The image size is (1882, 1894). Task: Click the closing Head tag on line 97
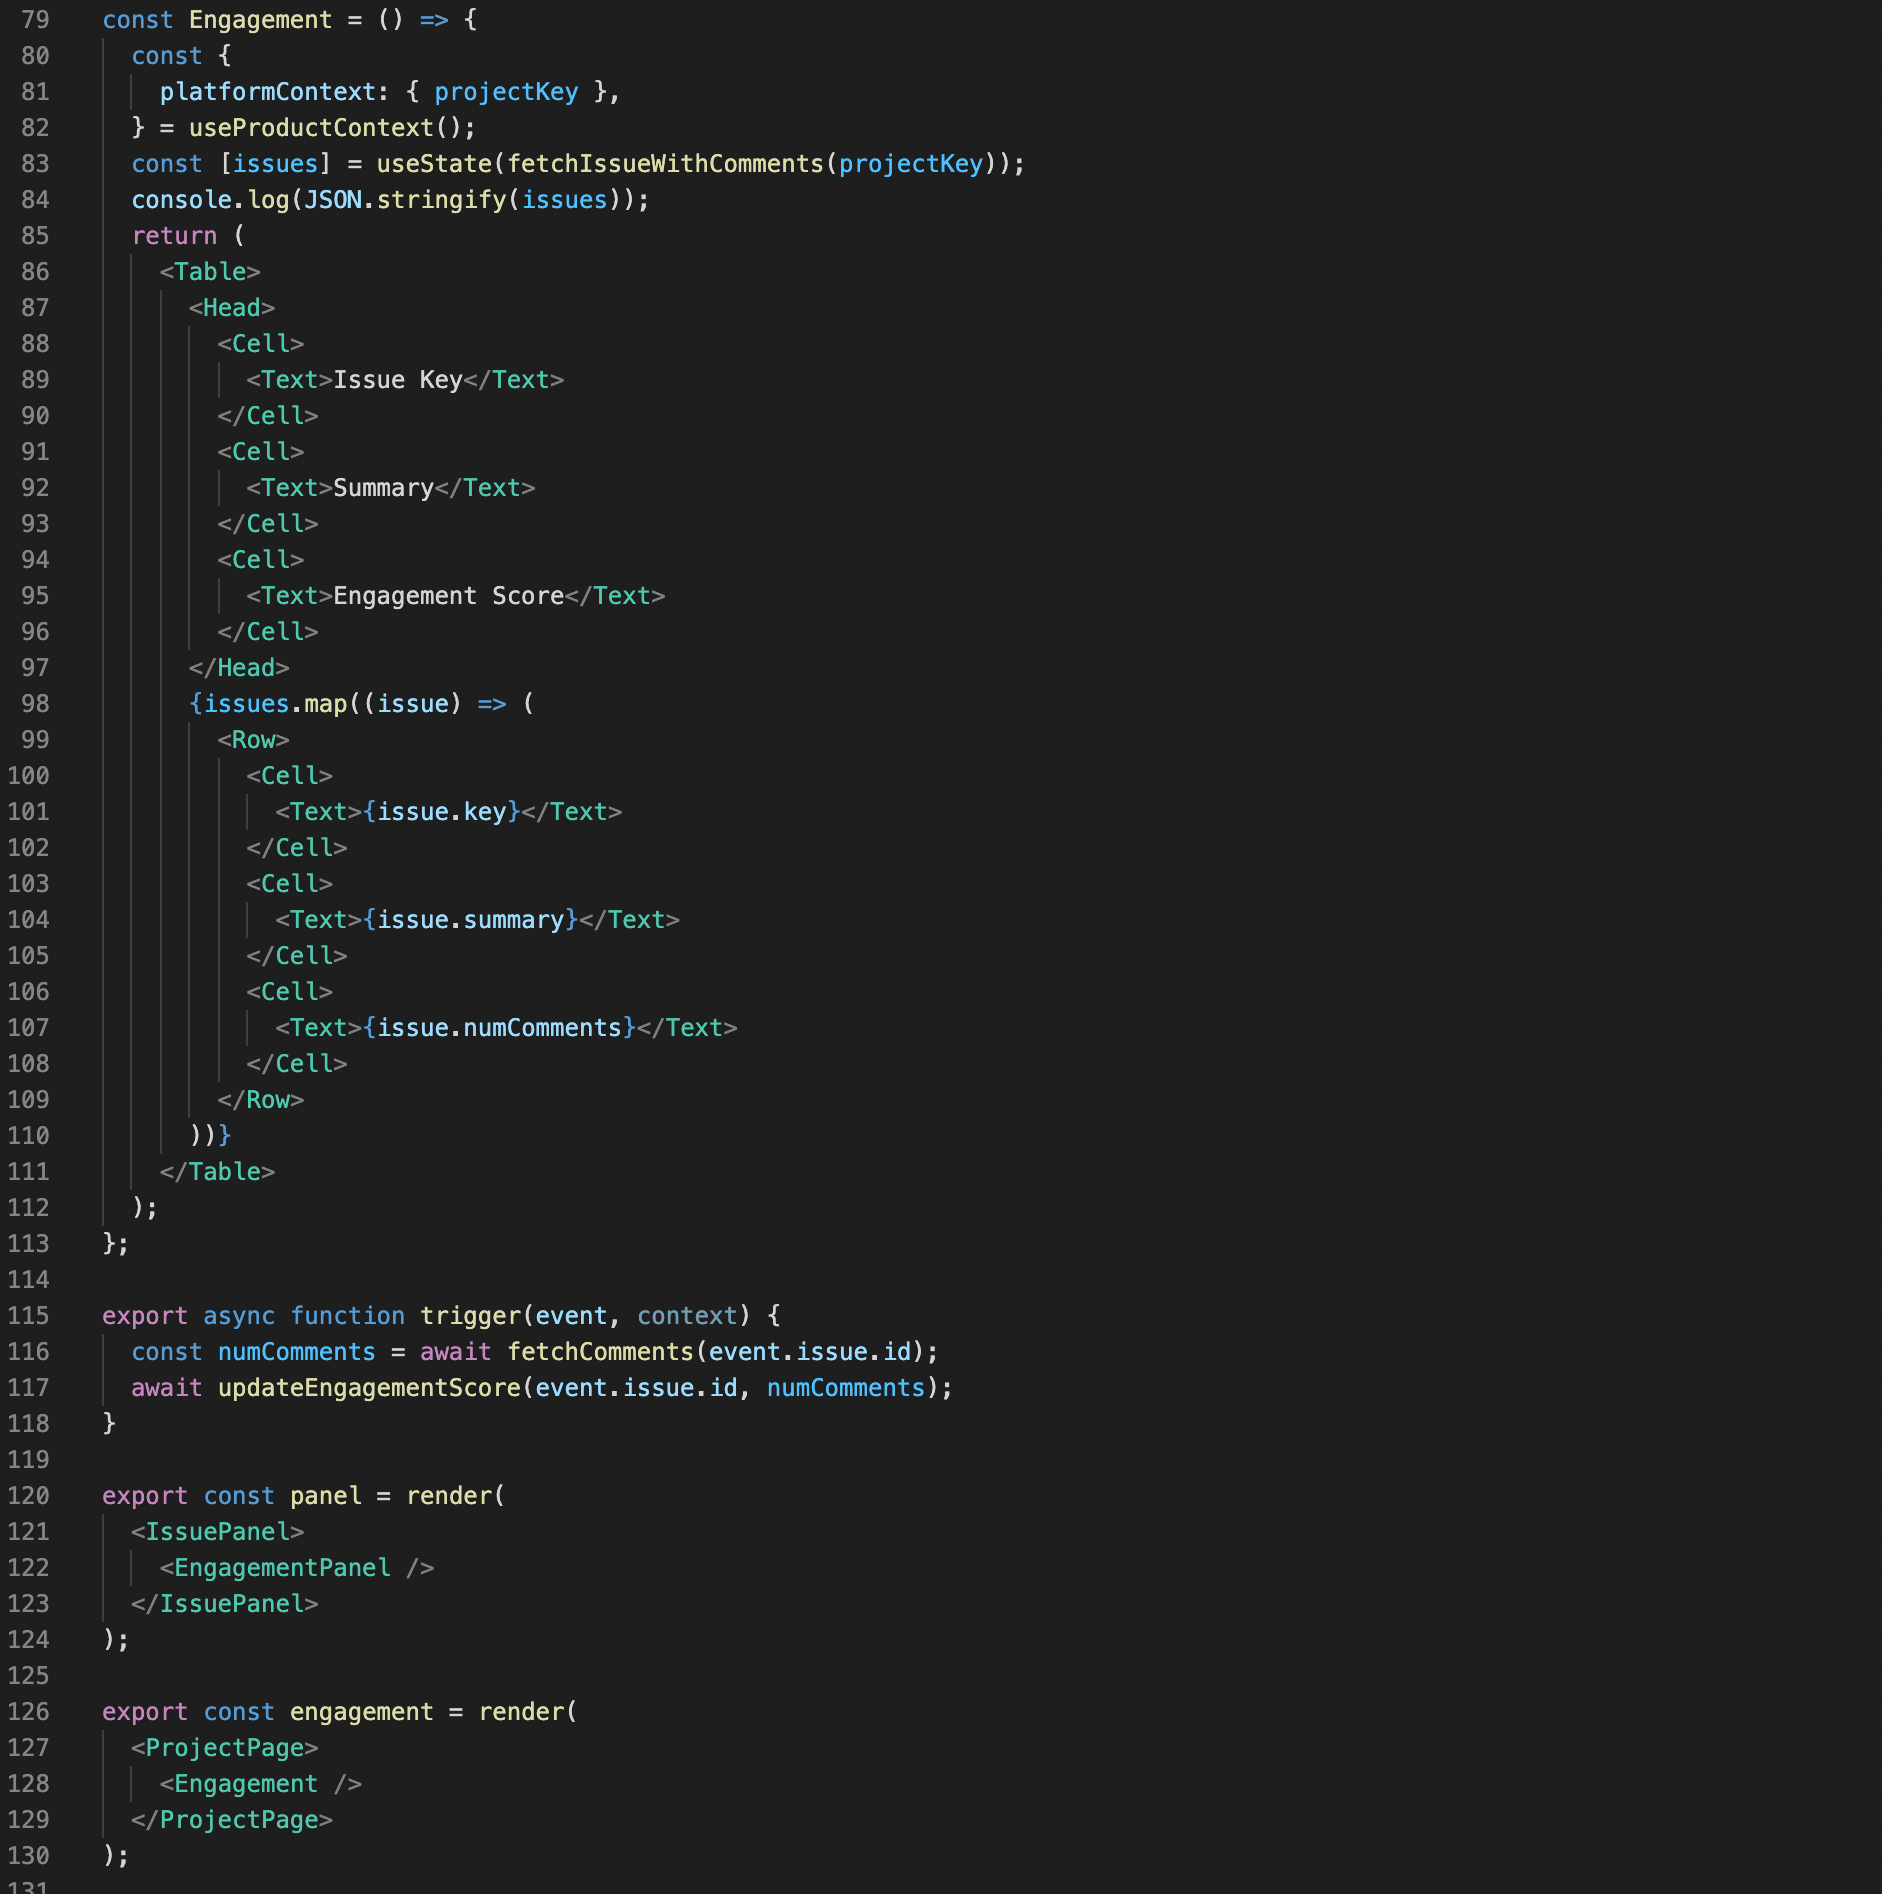[x=239, y=668]
